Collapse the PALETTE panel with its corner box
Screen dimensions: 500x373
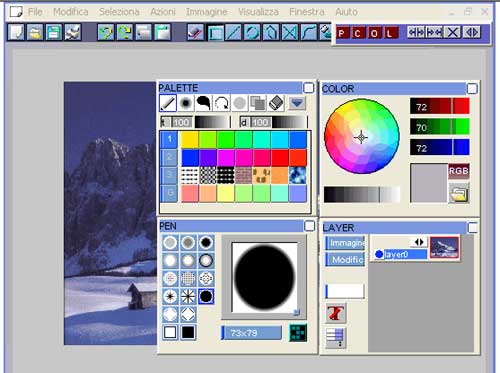pyautogui.click(x=309, y=88)
